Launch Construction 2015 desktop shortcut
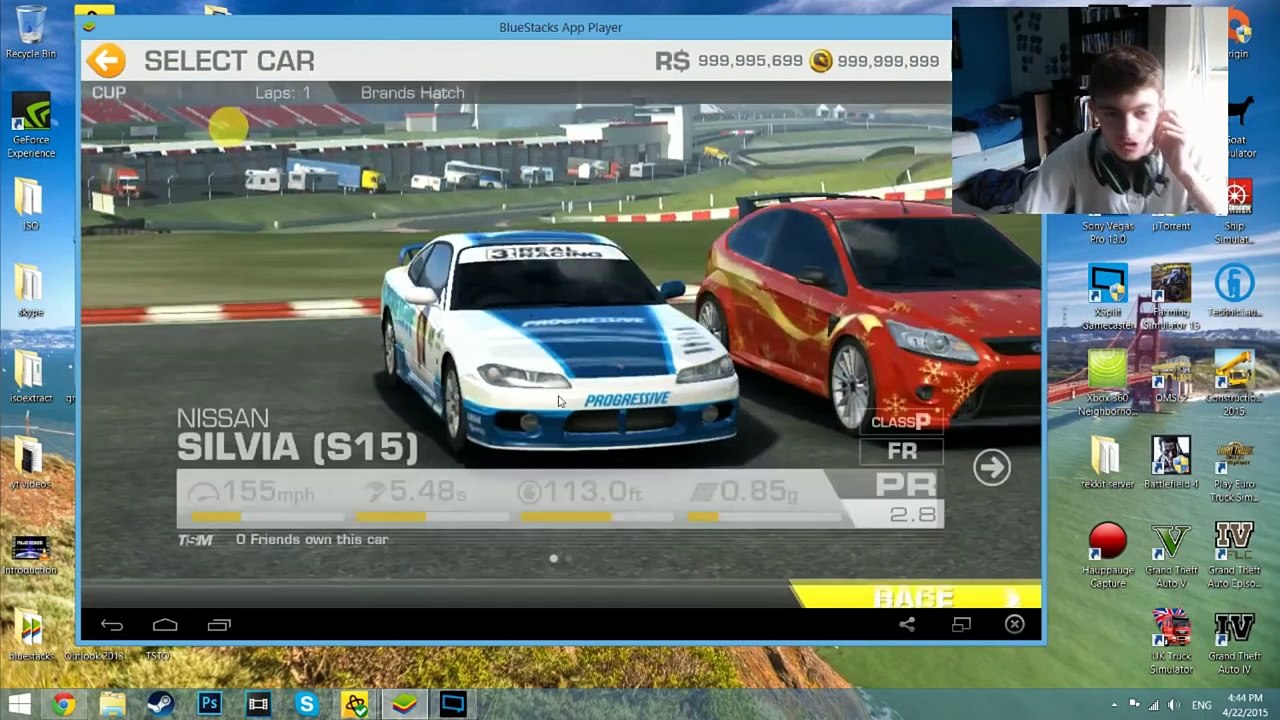 click(1234, 384)
